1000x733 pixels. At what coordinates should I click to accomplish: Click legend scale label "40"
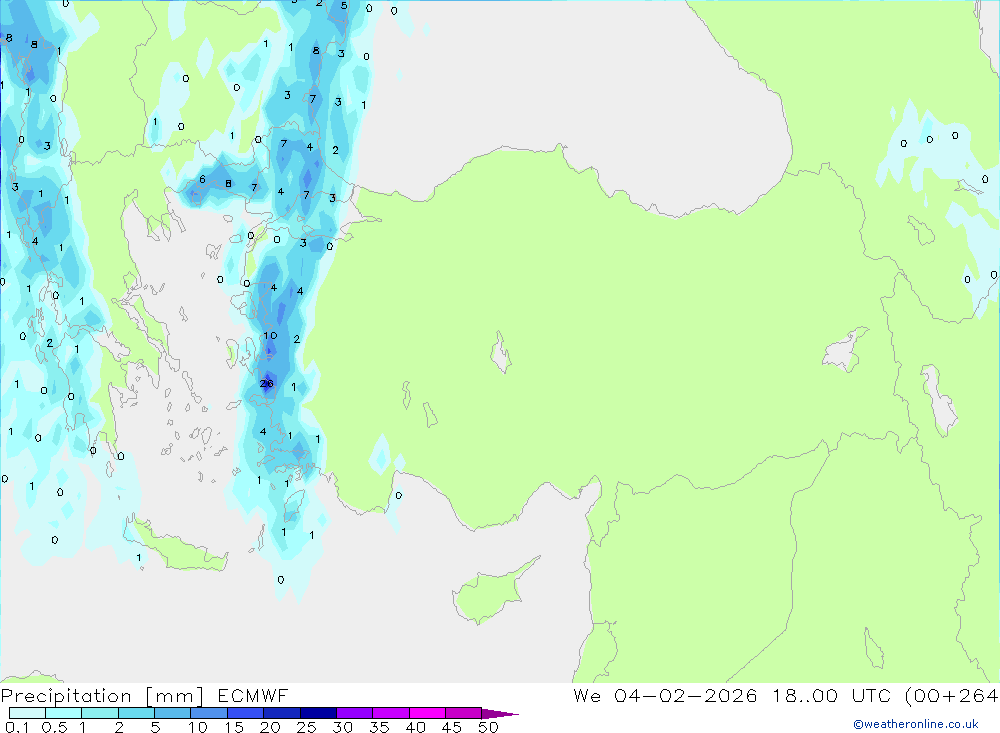click(x=416, y=727)
